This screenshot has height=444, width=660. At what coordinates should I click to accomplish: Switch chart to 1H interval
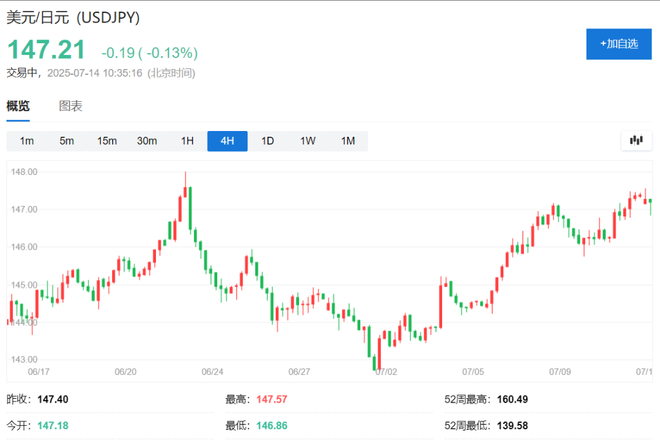click(187, 141)
